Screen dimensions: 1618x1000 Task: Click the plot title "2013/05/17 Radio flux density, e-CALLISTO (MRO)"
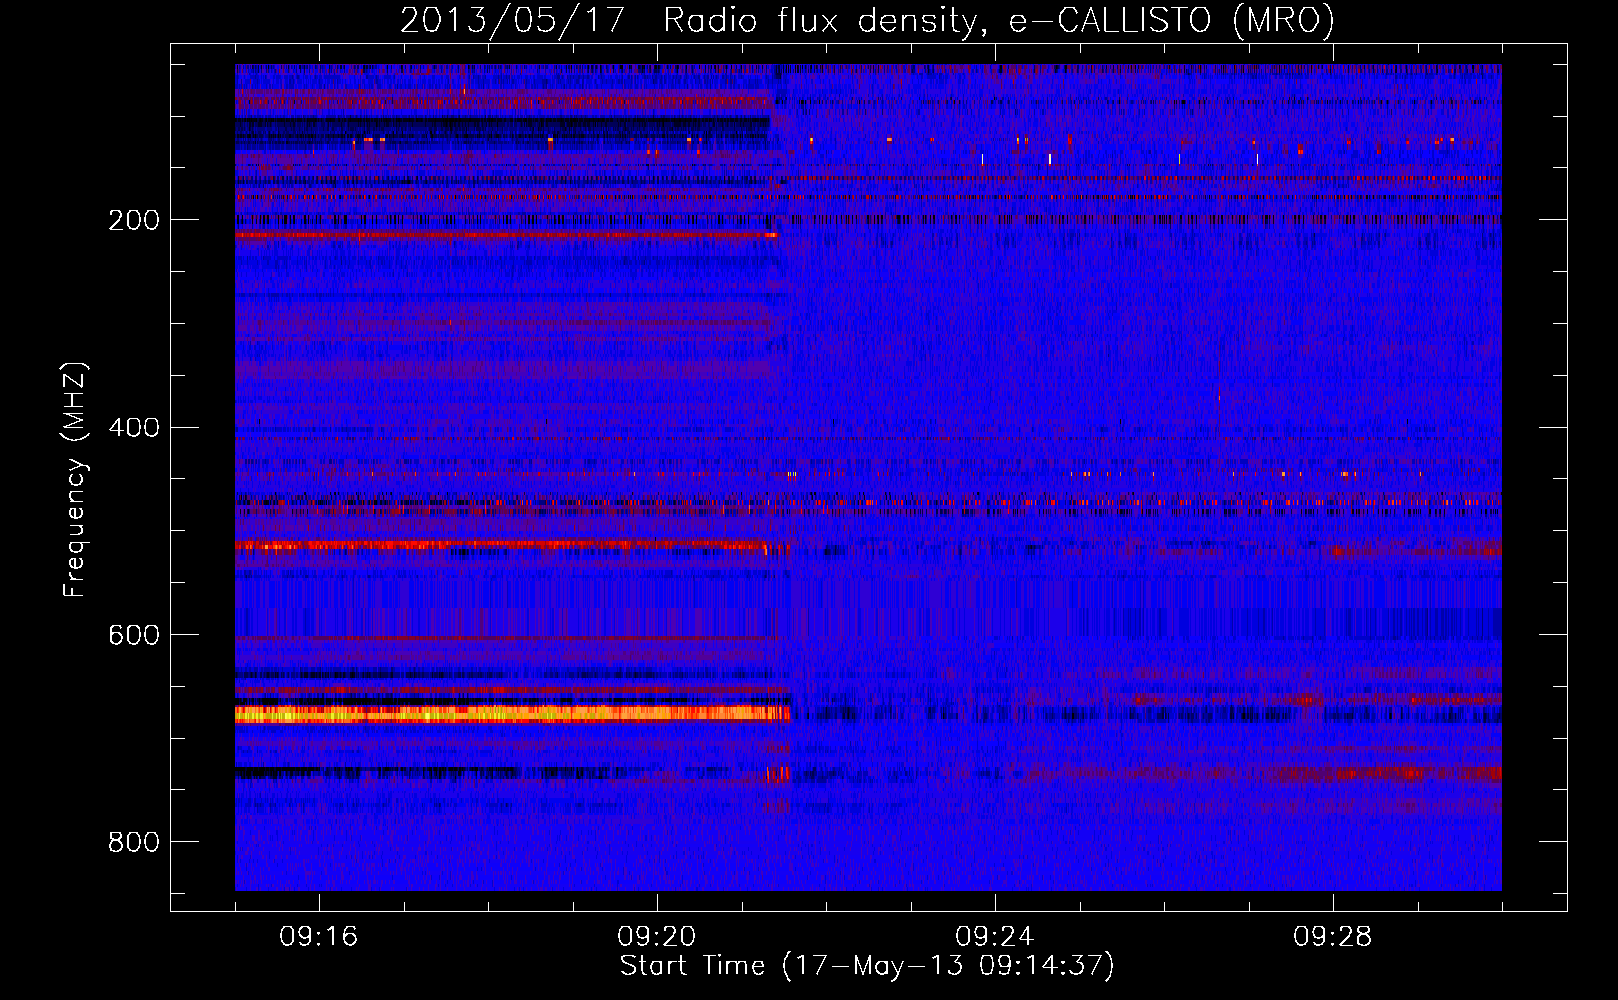coord(867,20)
